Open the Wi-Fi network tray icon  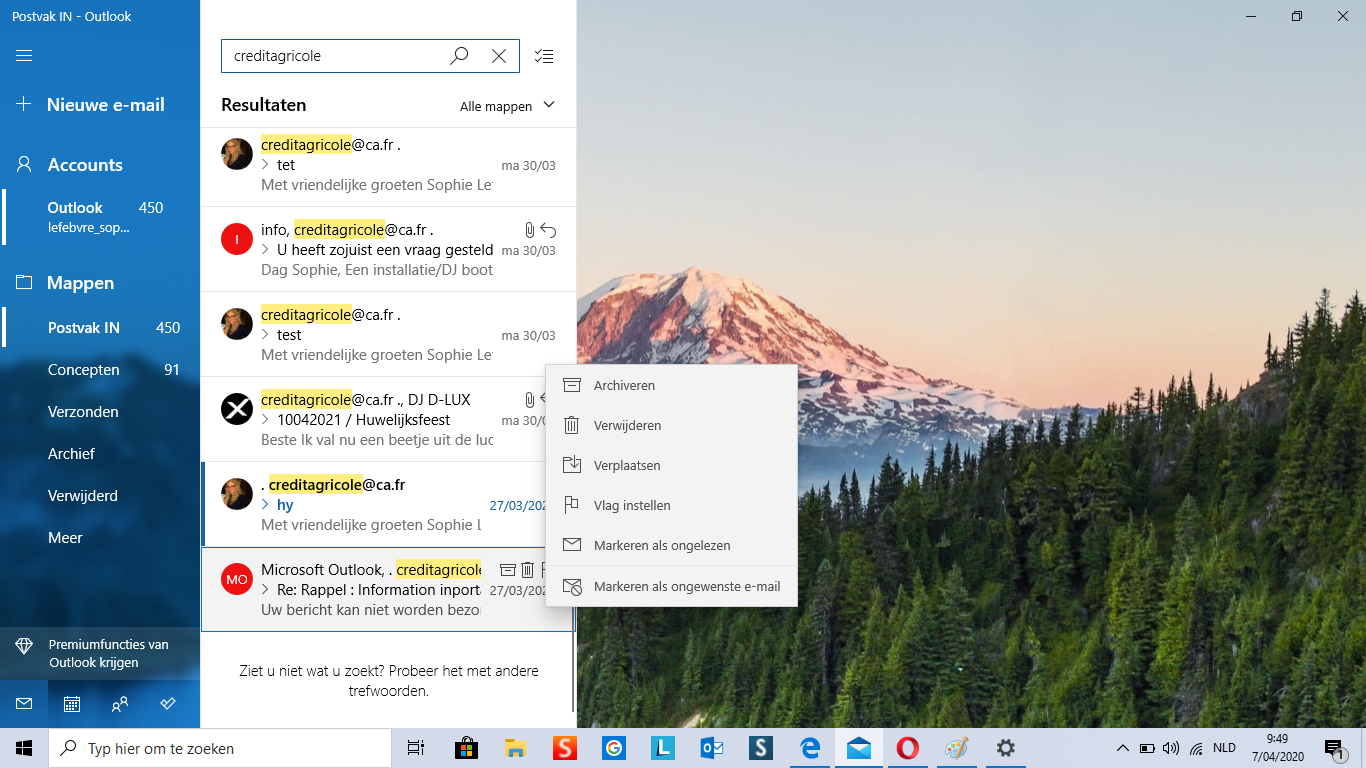tap(1196, 748)
